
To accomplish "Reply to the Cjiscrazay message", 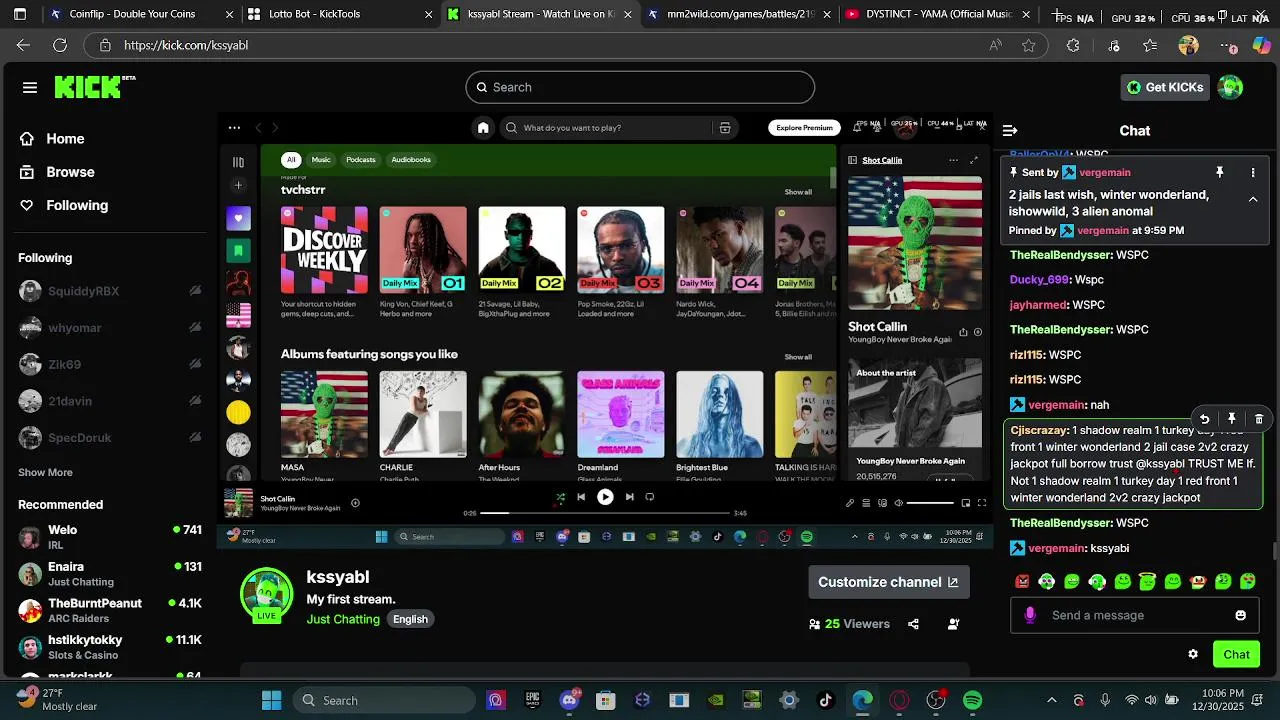I will 1205,419.
